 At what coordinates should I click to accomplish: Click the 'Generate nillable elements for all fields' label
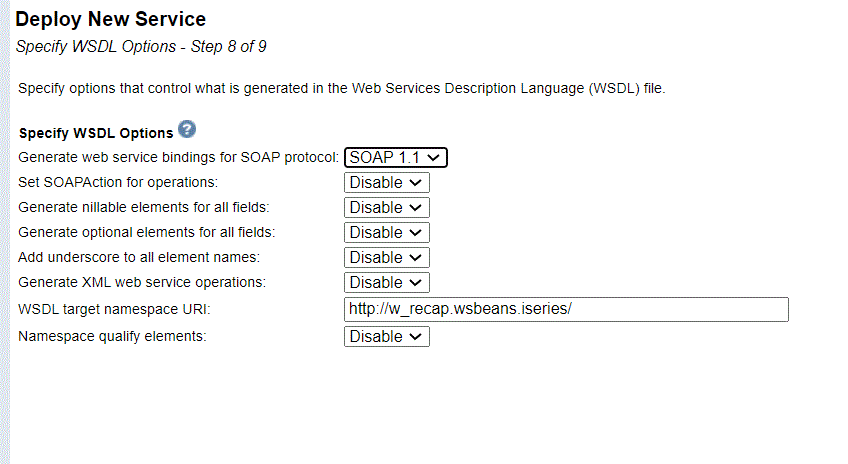click(144, 207)
